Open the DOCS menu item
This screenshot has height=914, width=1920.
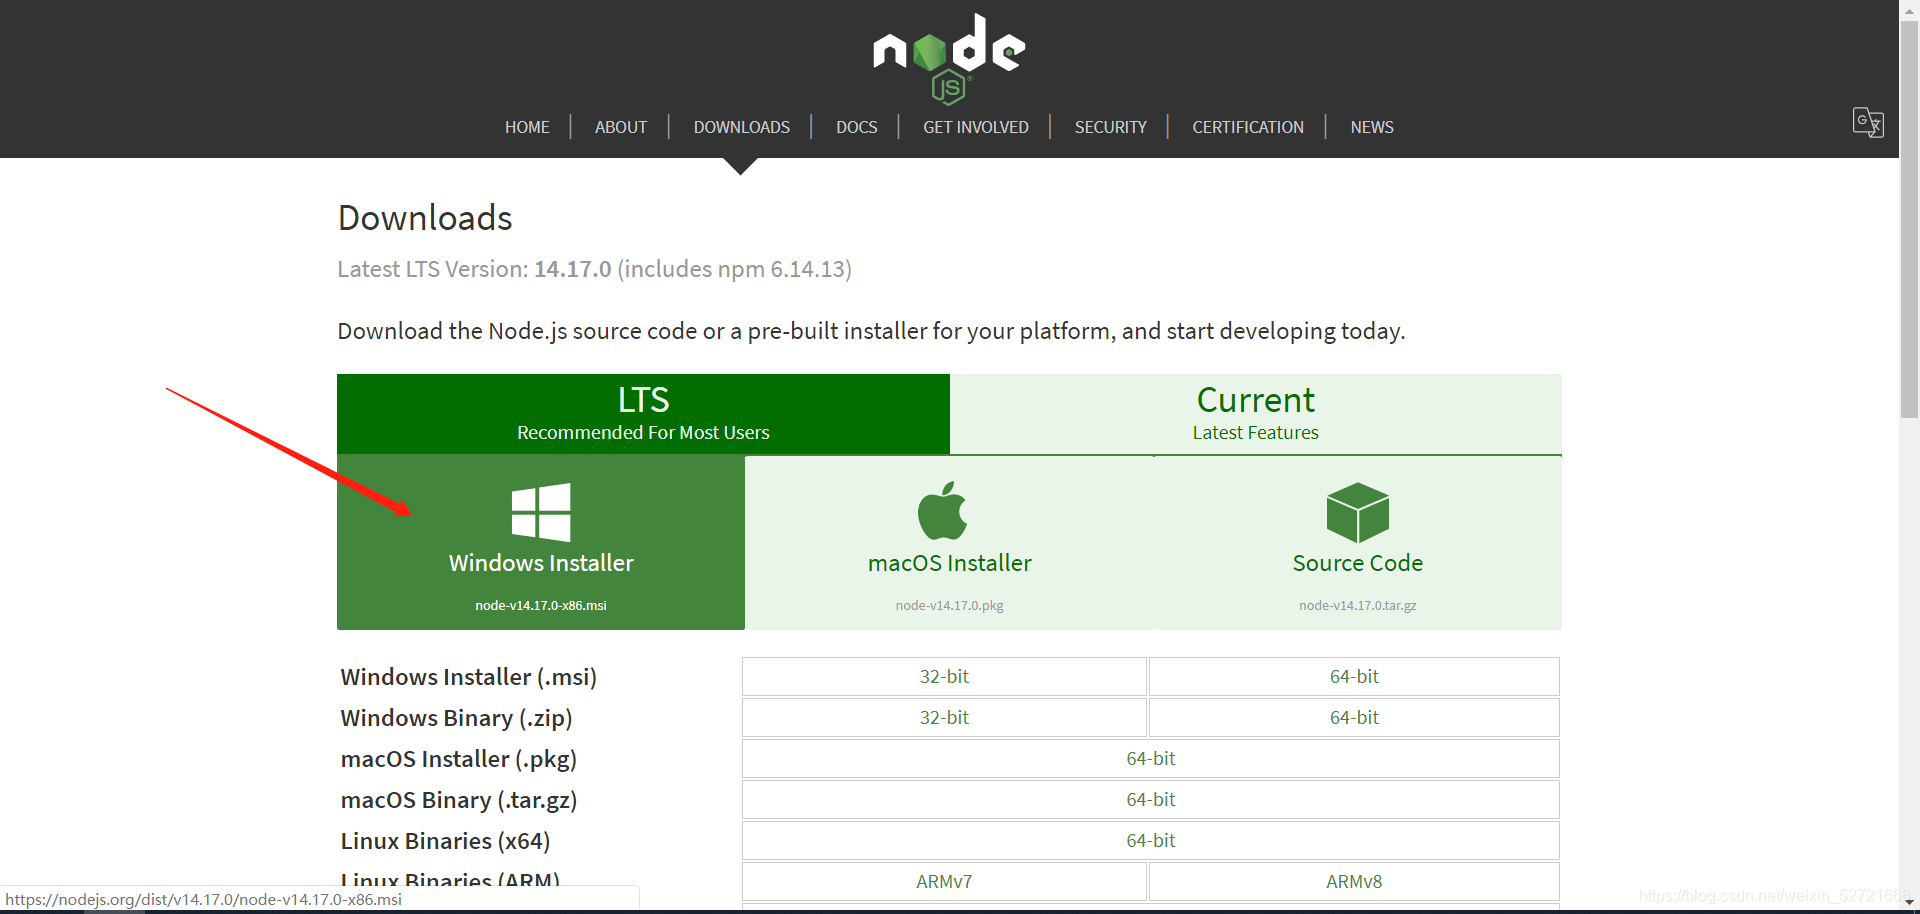857,127
